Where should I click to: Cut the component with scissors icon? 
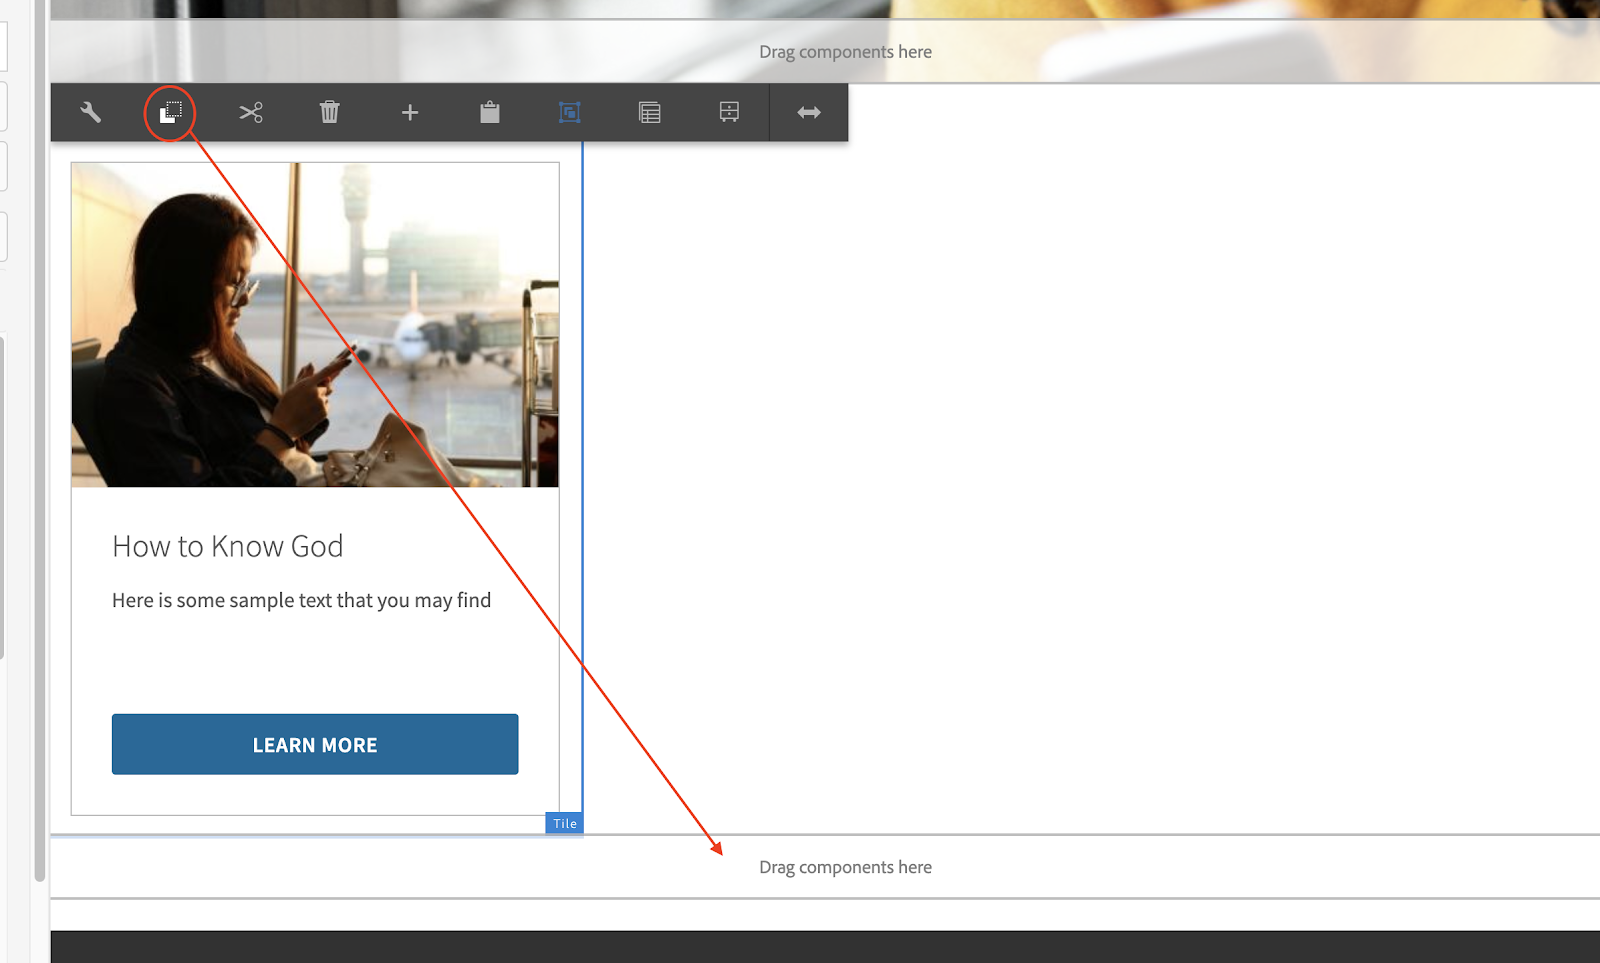click(251, 112)
